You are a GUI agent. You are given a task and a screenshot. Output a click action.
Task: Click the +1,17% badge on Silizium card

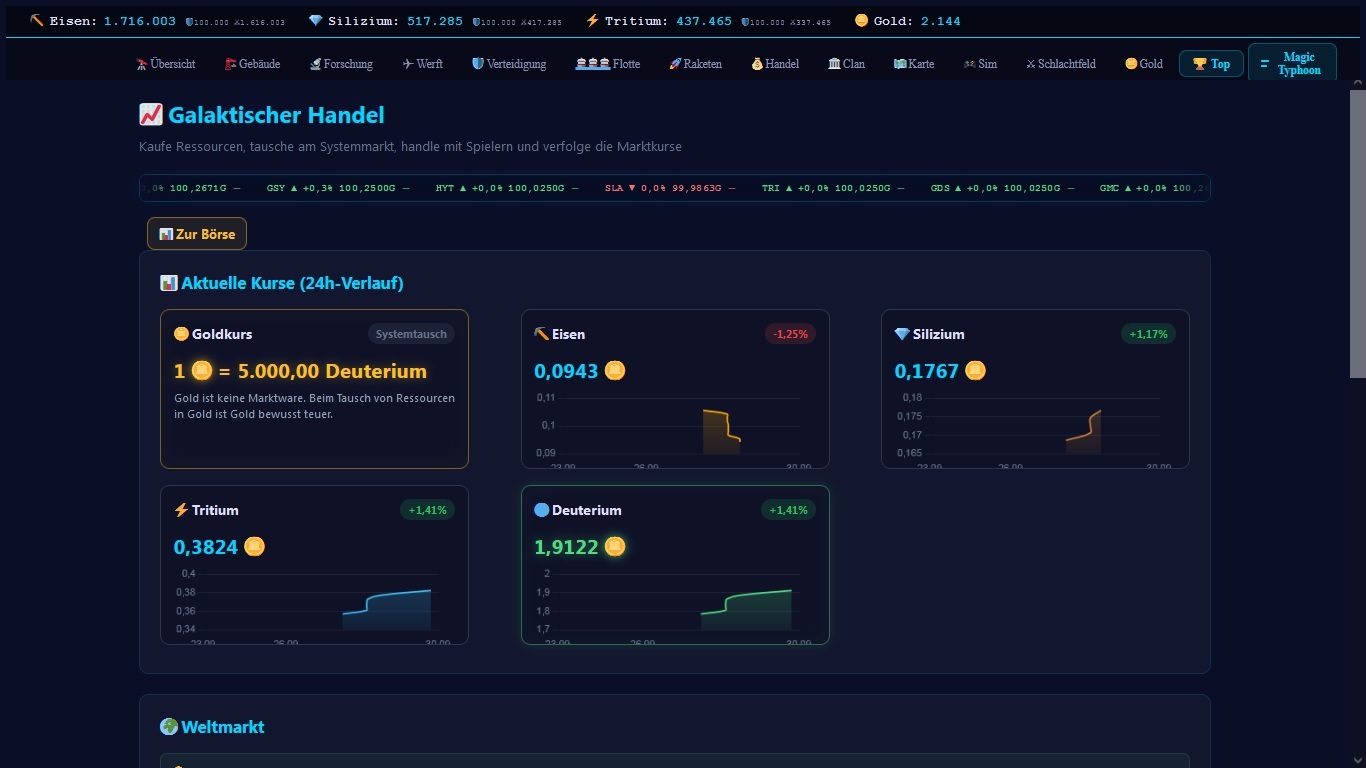1148,334
